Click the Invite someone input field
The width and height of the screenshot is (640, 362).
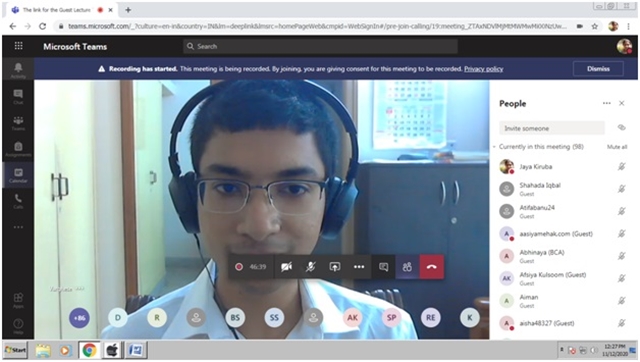coord(551,128)
